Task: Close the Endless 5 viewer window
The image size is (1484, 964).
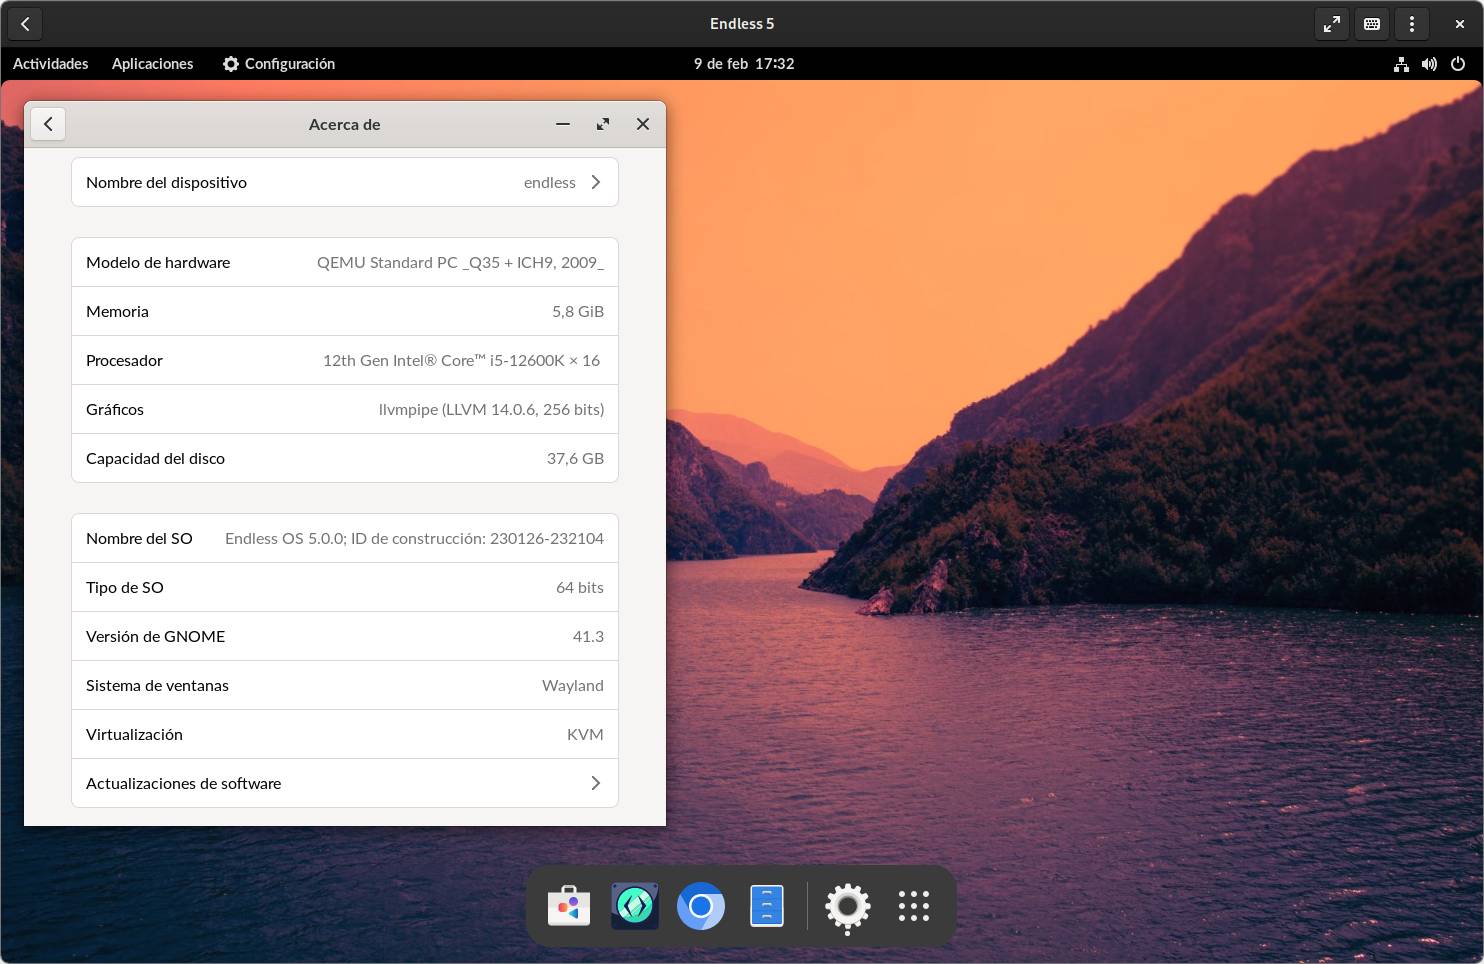Action: click(1460, 24)
